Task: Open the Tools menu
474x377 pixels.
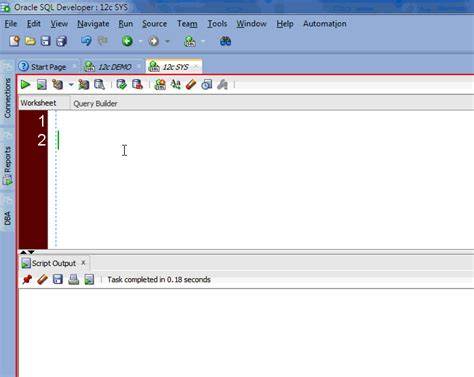Action: [x=217, y=24]
